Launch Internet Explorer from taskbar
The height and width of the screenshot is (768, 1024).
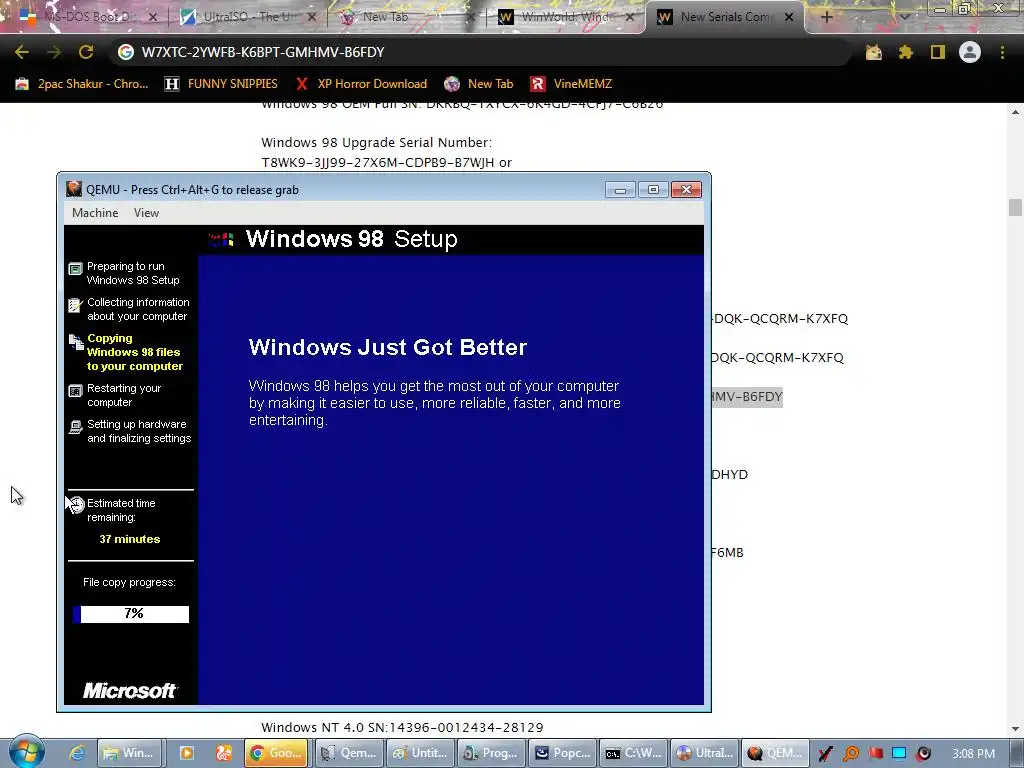click(x=77, y=753)
